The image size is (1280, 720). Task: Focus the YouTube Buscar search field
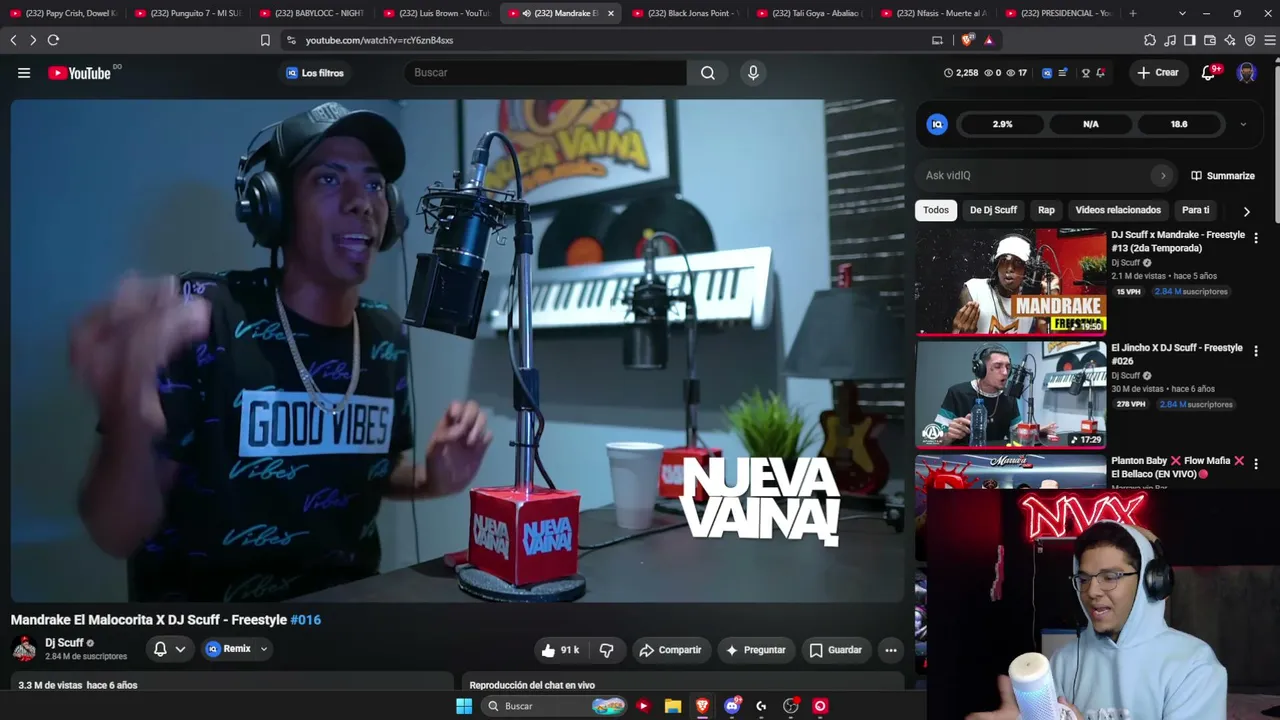pos(546,73)
